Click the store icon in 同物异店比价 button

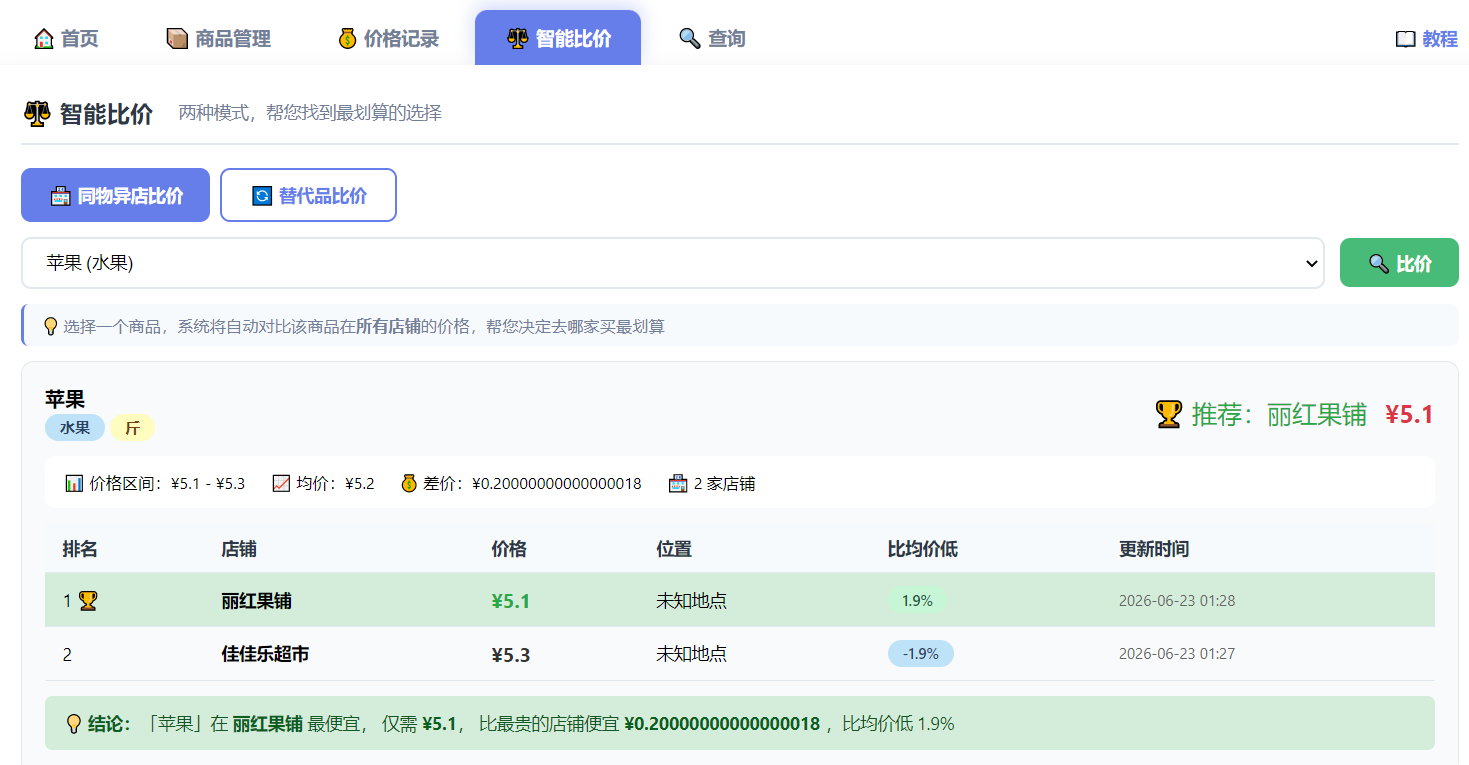61,196
